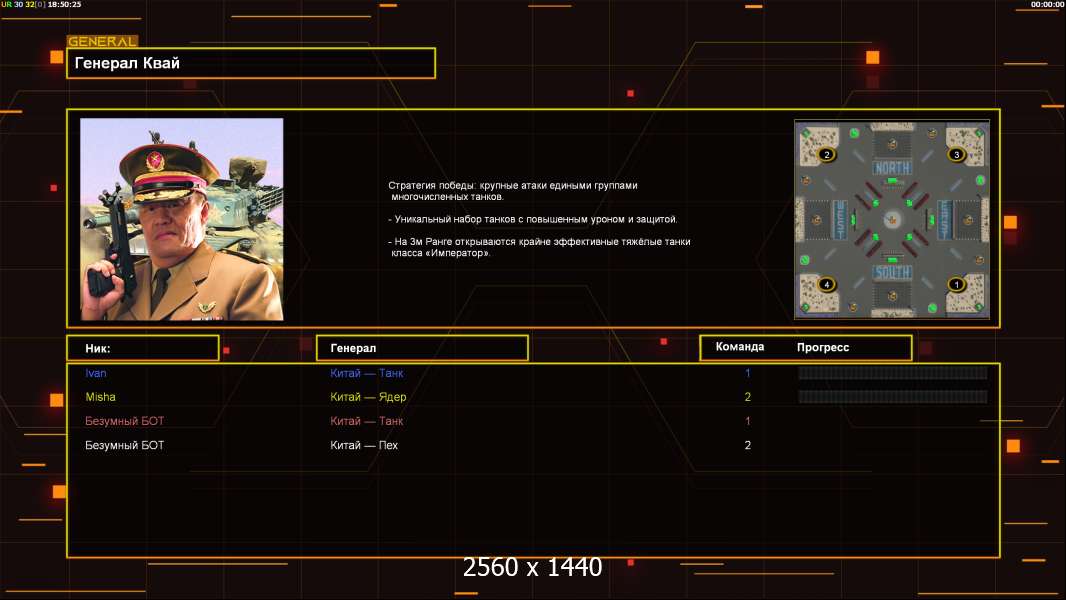Viewport: 1066px width, 600px height.
Task: Click start position 2 on the minimap
Action: point(826,155)
